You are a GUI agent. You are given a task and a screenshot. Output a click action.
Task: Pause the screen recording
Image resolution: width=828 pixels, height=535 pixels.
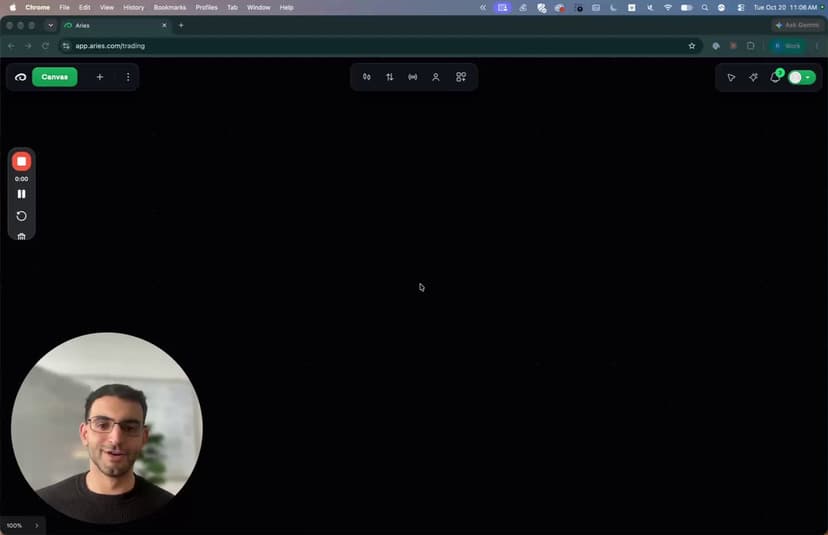click(x=22, y=194)
